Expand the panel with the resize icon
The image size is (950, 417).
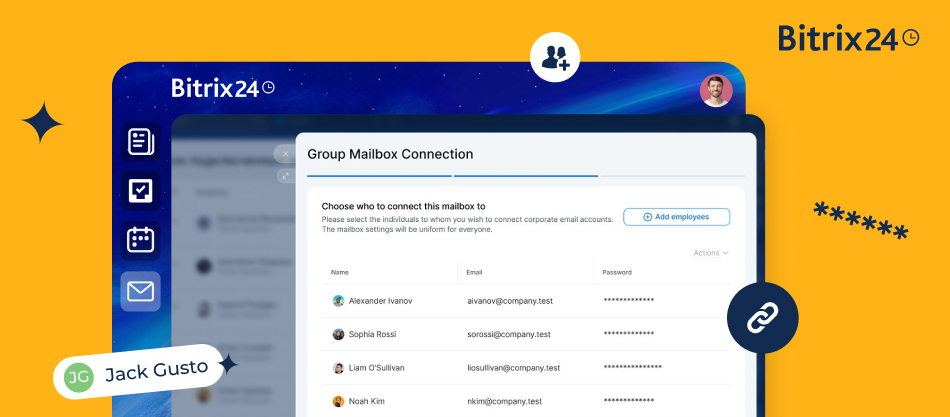click(x=285, y=175)
